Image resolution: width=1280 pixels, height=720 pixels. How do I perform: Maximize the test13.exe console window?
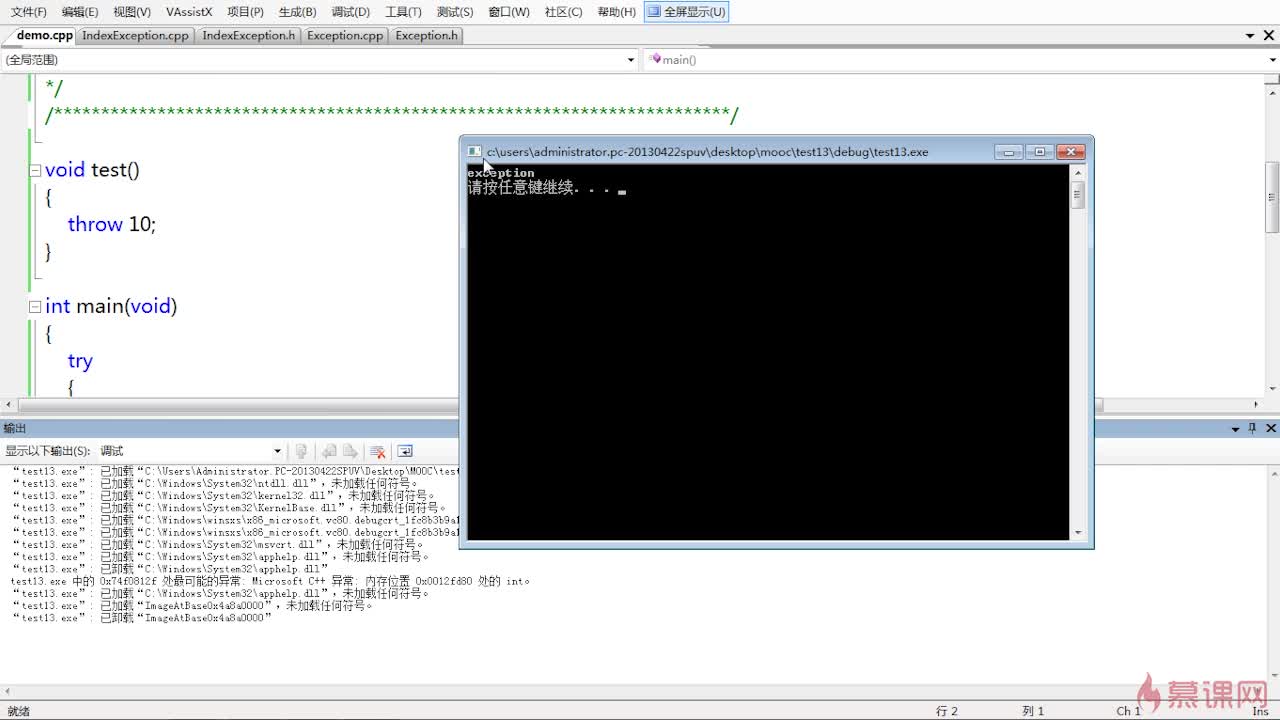(x=1039, y=152)
